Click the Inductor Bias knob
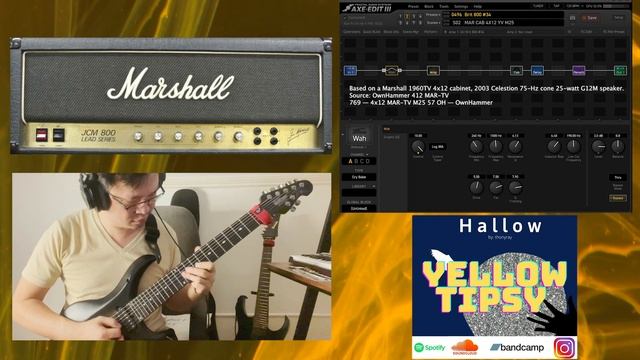 tap(554, 146)
